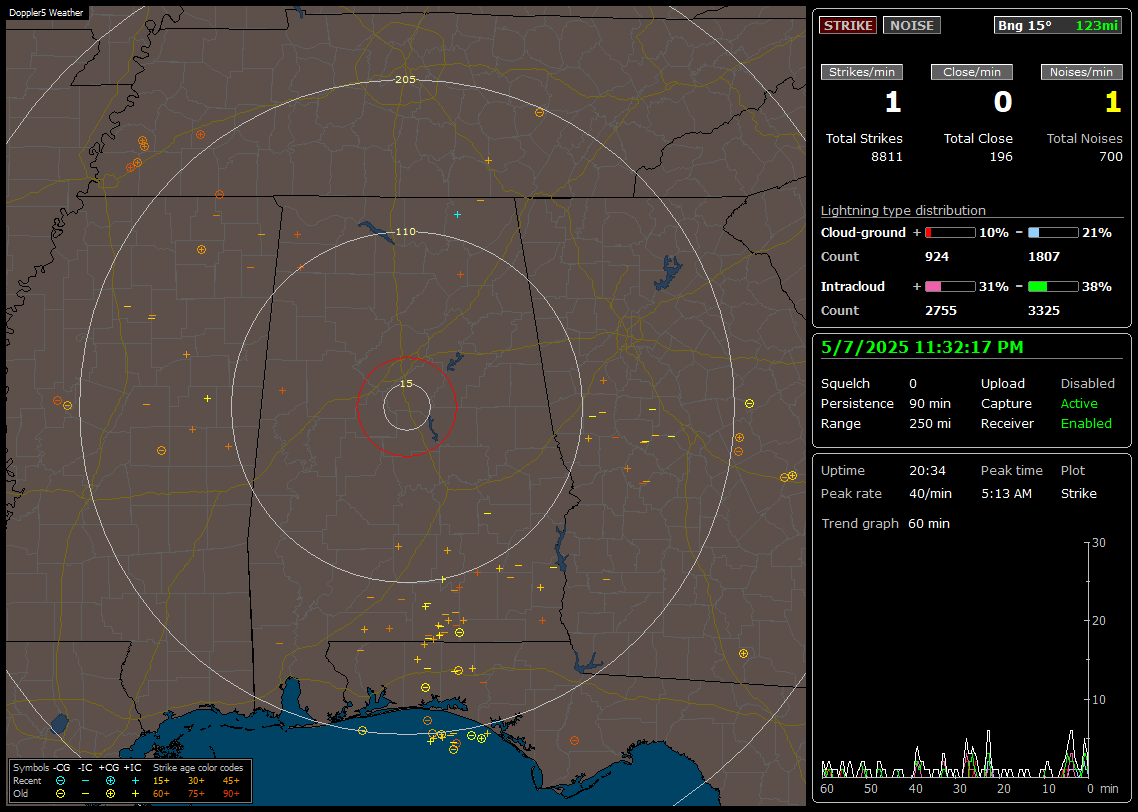1138x812 pixels.
Task: Click the 45+ strike age color code
Action: point(231,781)
